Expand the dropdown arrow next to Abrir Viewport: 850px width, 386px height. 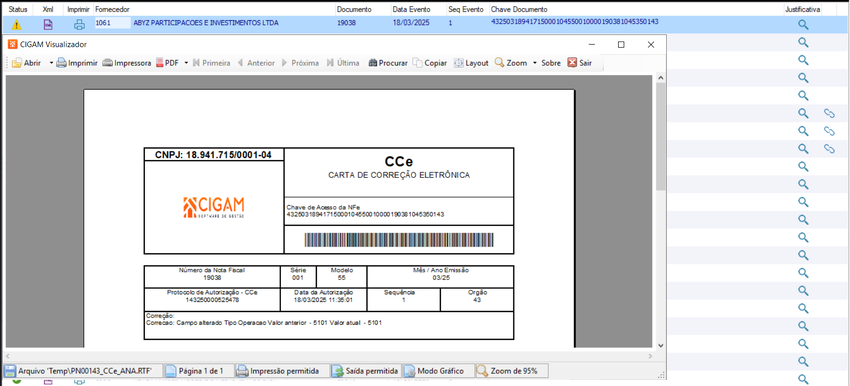click(51, 63)
